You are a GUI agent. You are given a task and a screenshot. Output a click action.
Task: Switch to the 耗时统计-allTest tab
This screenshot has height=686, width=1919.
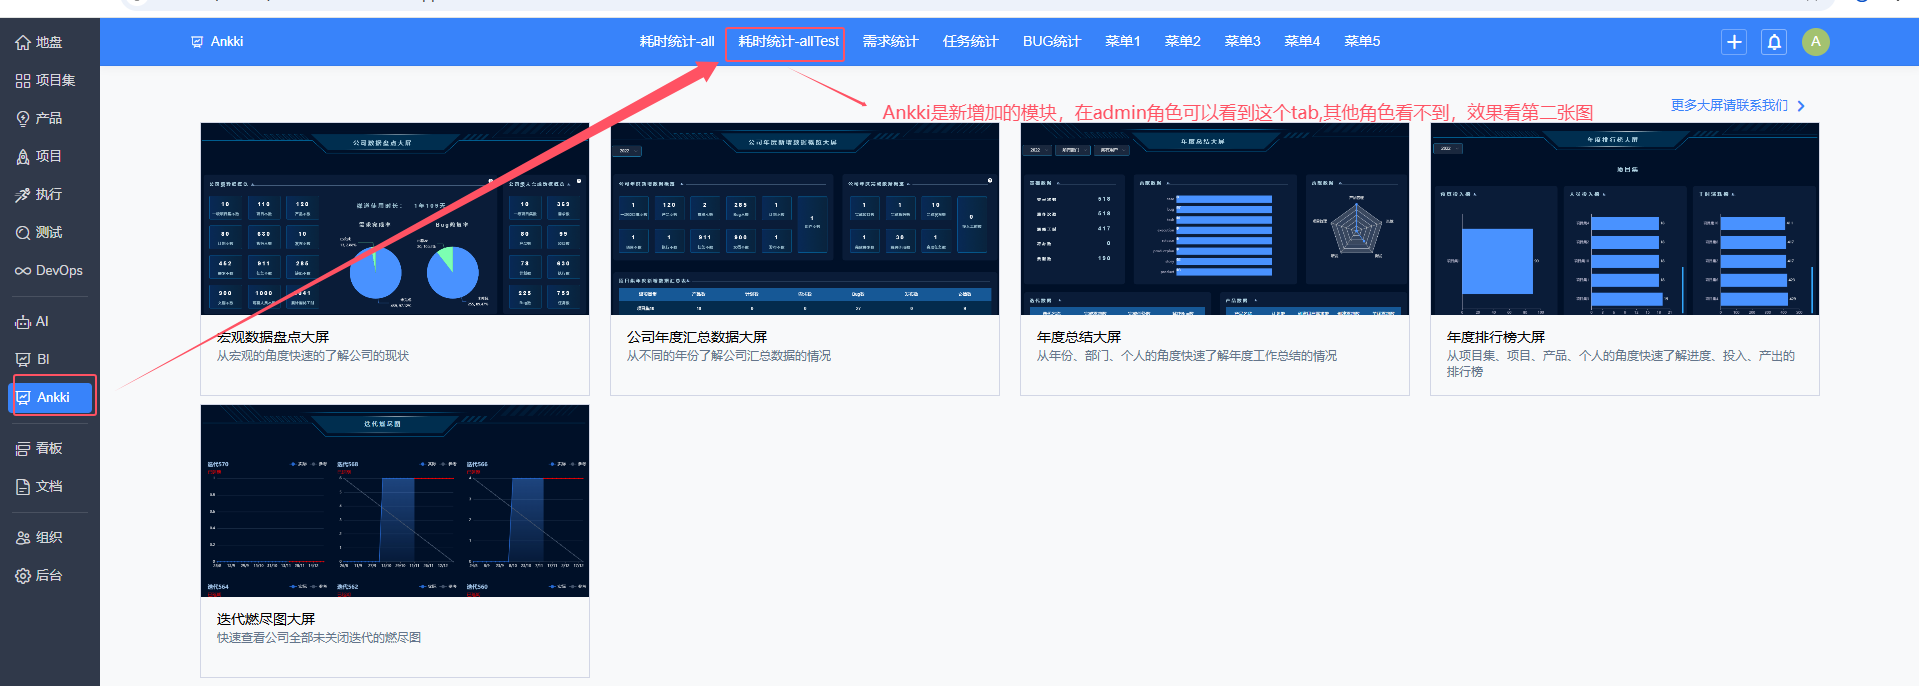pos(789,41)
